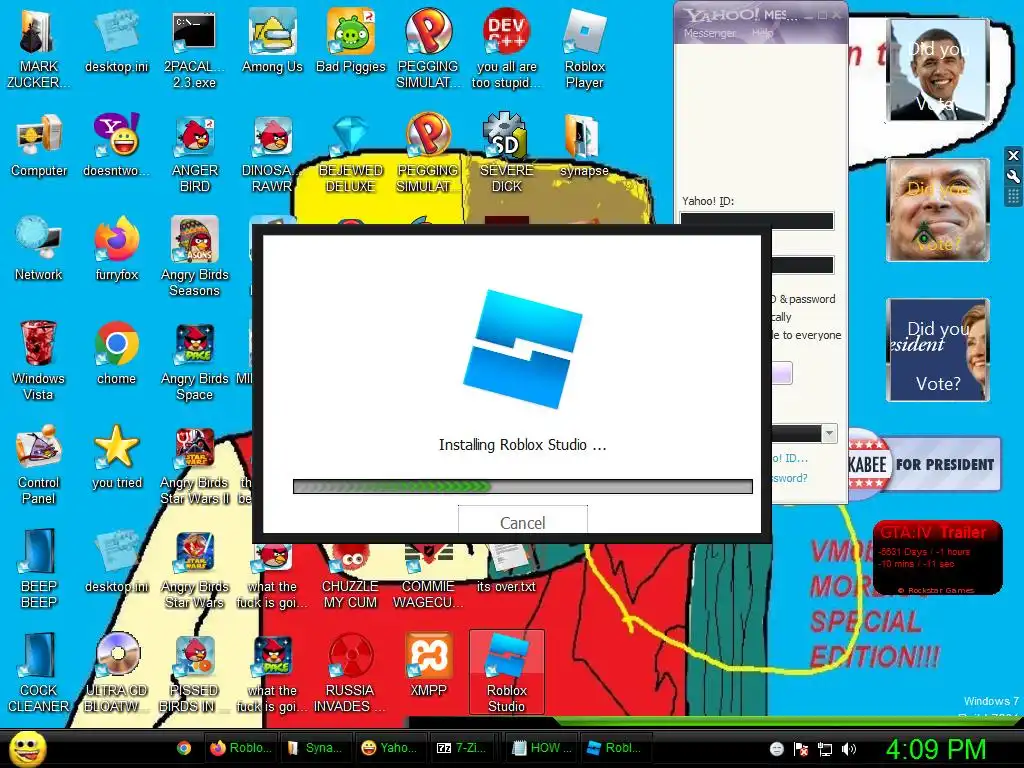
Task: Select the DINOSA RAWR desktop icon
Action: (272, 153)
